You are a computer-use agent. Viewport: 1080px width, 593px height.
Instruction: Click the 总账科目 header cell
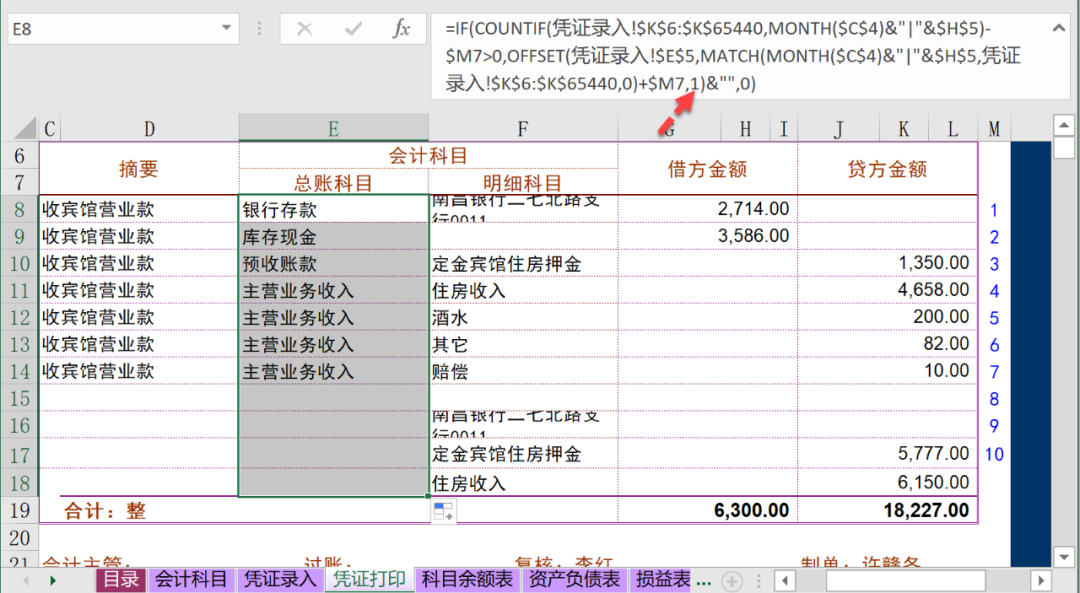pos(333,183)
